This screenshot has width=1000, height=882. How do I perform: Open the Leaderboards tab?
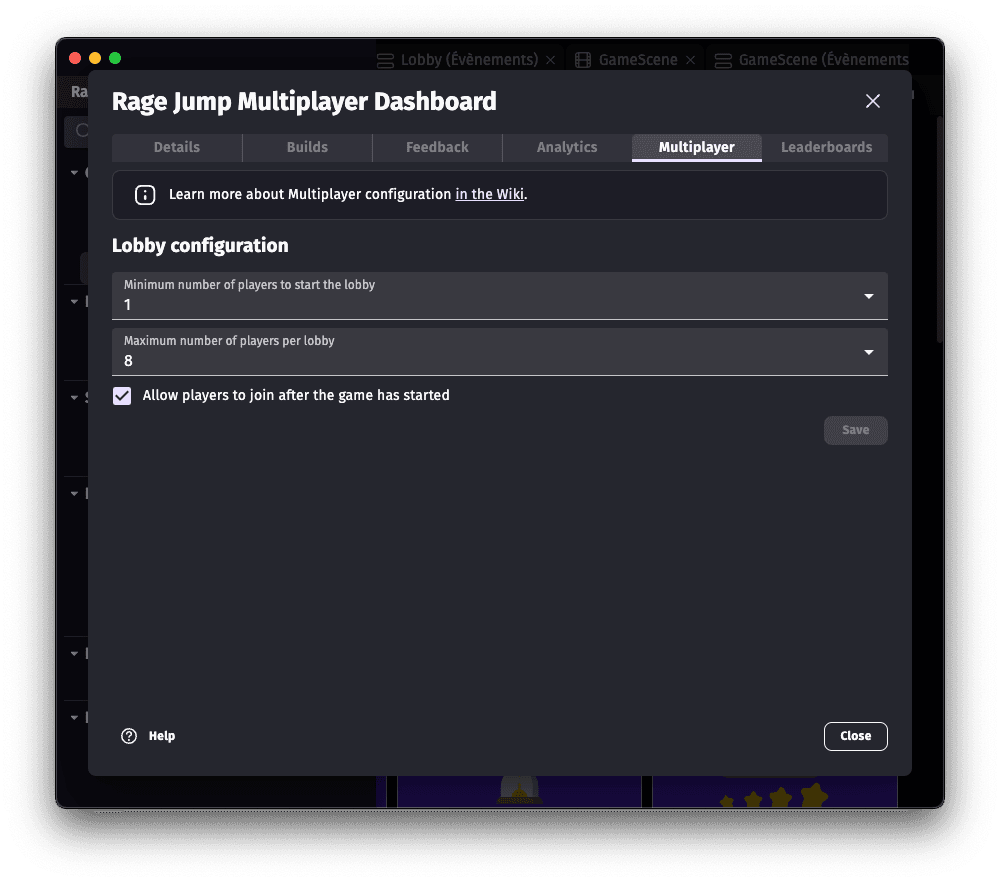(826, 147)
